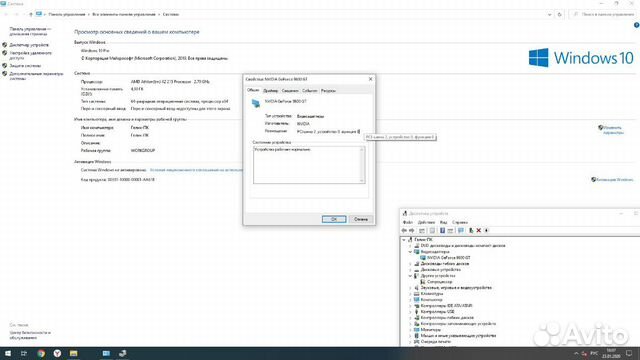Close NVIDIA properties dialog with X
The height and width of the screenshot is (360, 640).
tap(370, 79)
